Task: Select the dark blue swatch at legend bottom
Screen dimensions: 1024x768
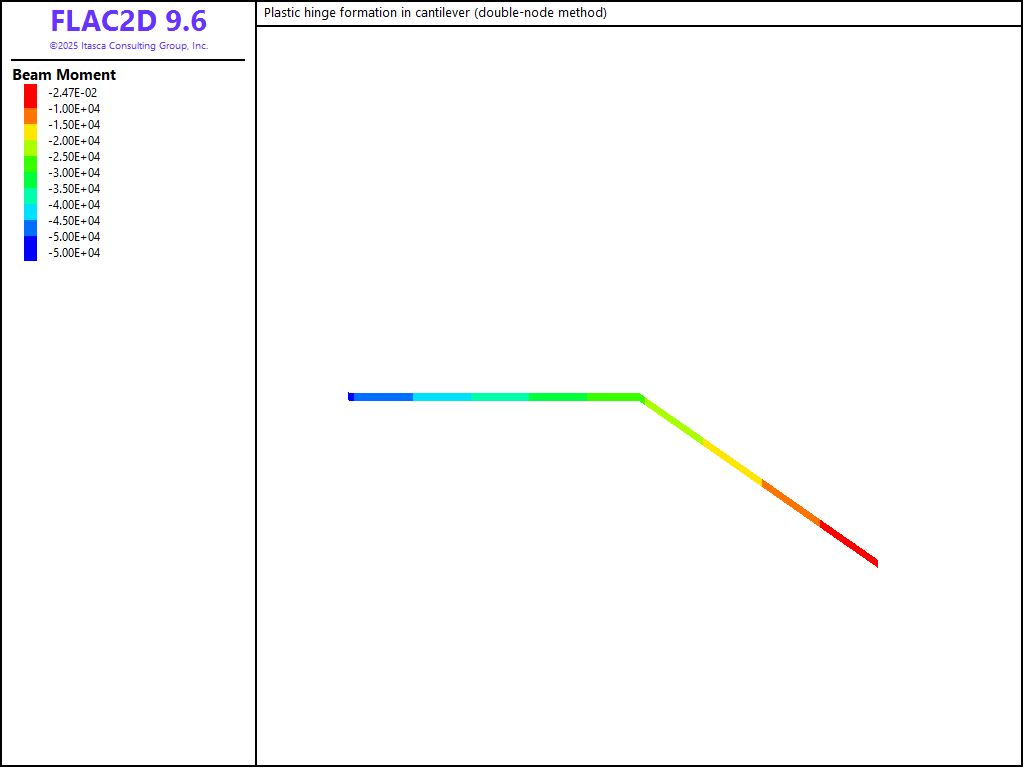Action: [x=30, y=249]
